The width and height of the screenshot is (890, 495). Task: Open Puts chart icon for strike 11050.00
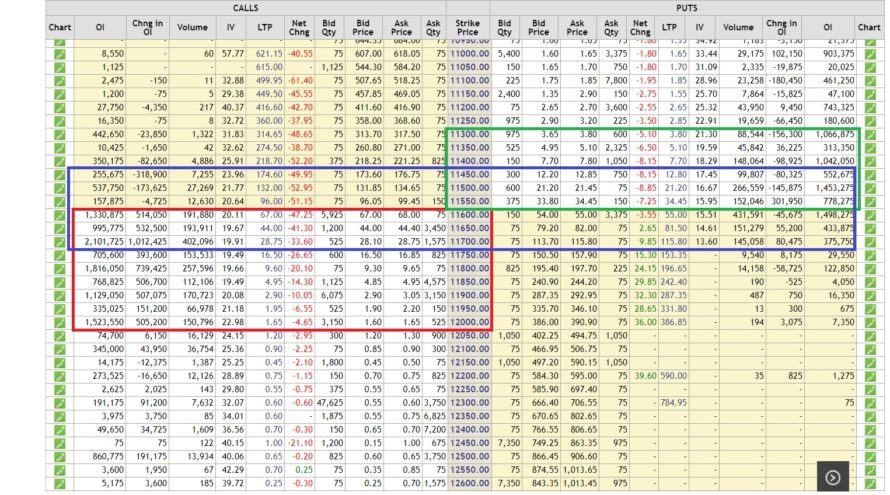(x=870, y=68)
